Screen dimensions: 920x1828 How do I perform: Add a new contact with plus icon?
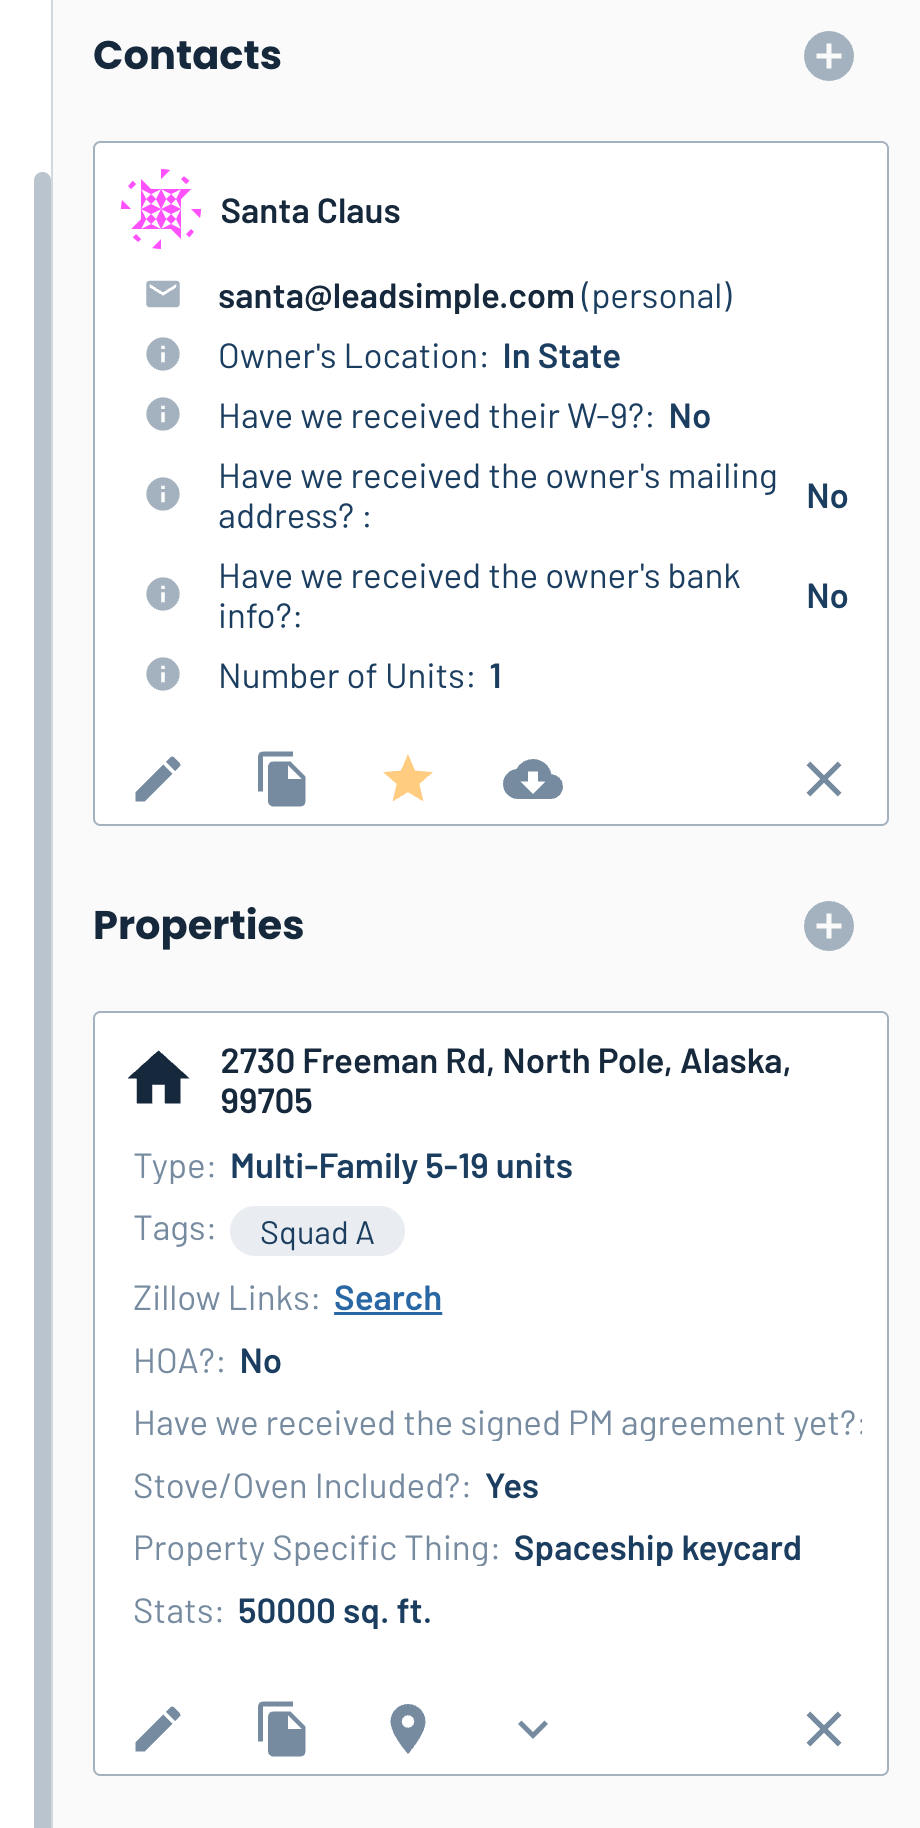(x=828, y=56)
